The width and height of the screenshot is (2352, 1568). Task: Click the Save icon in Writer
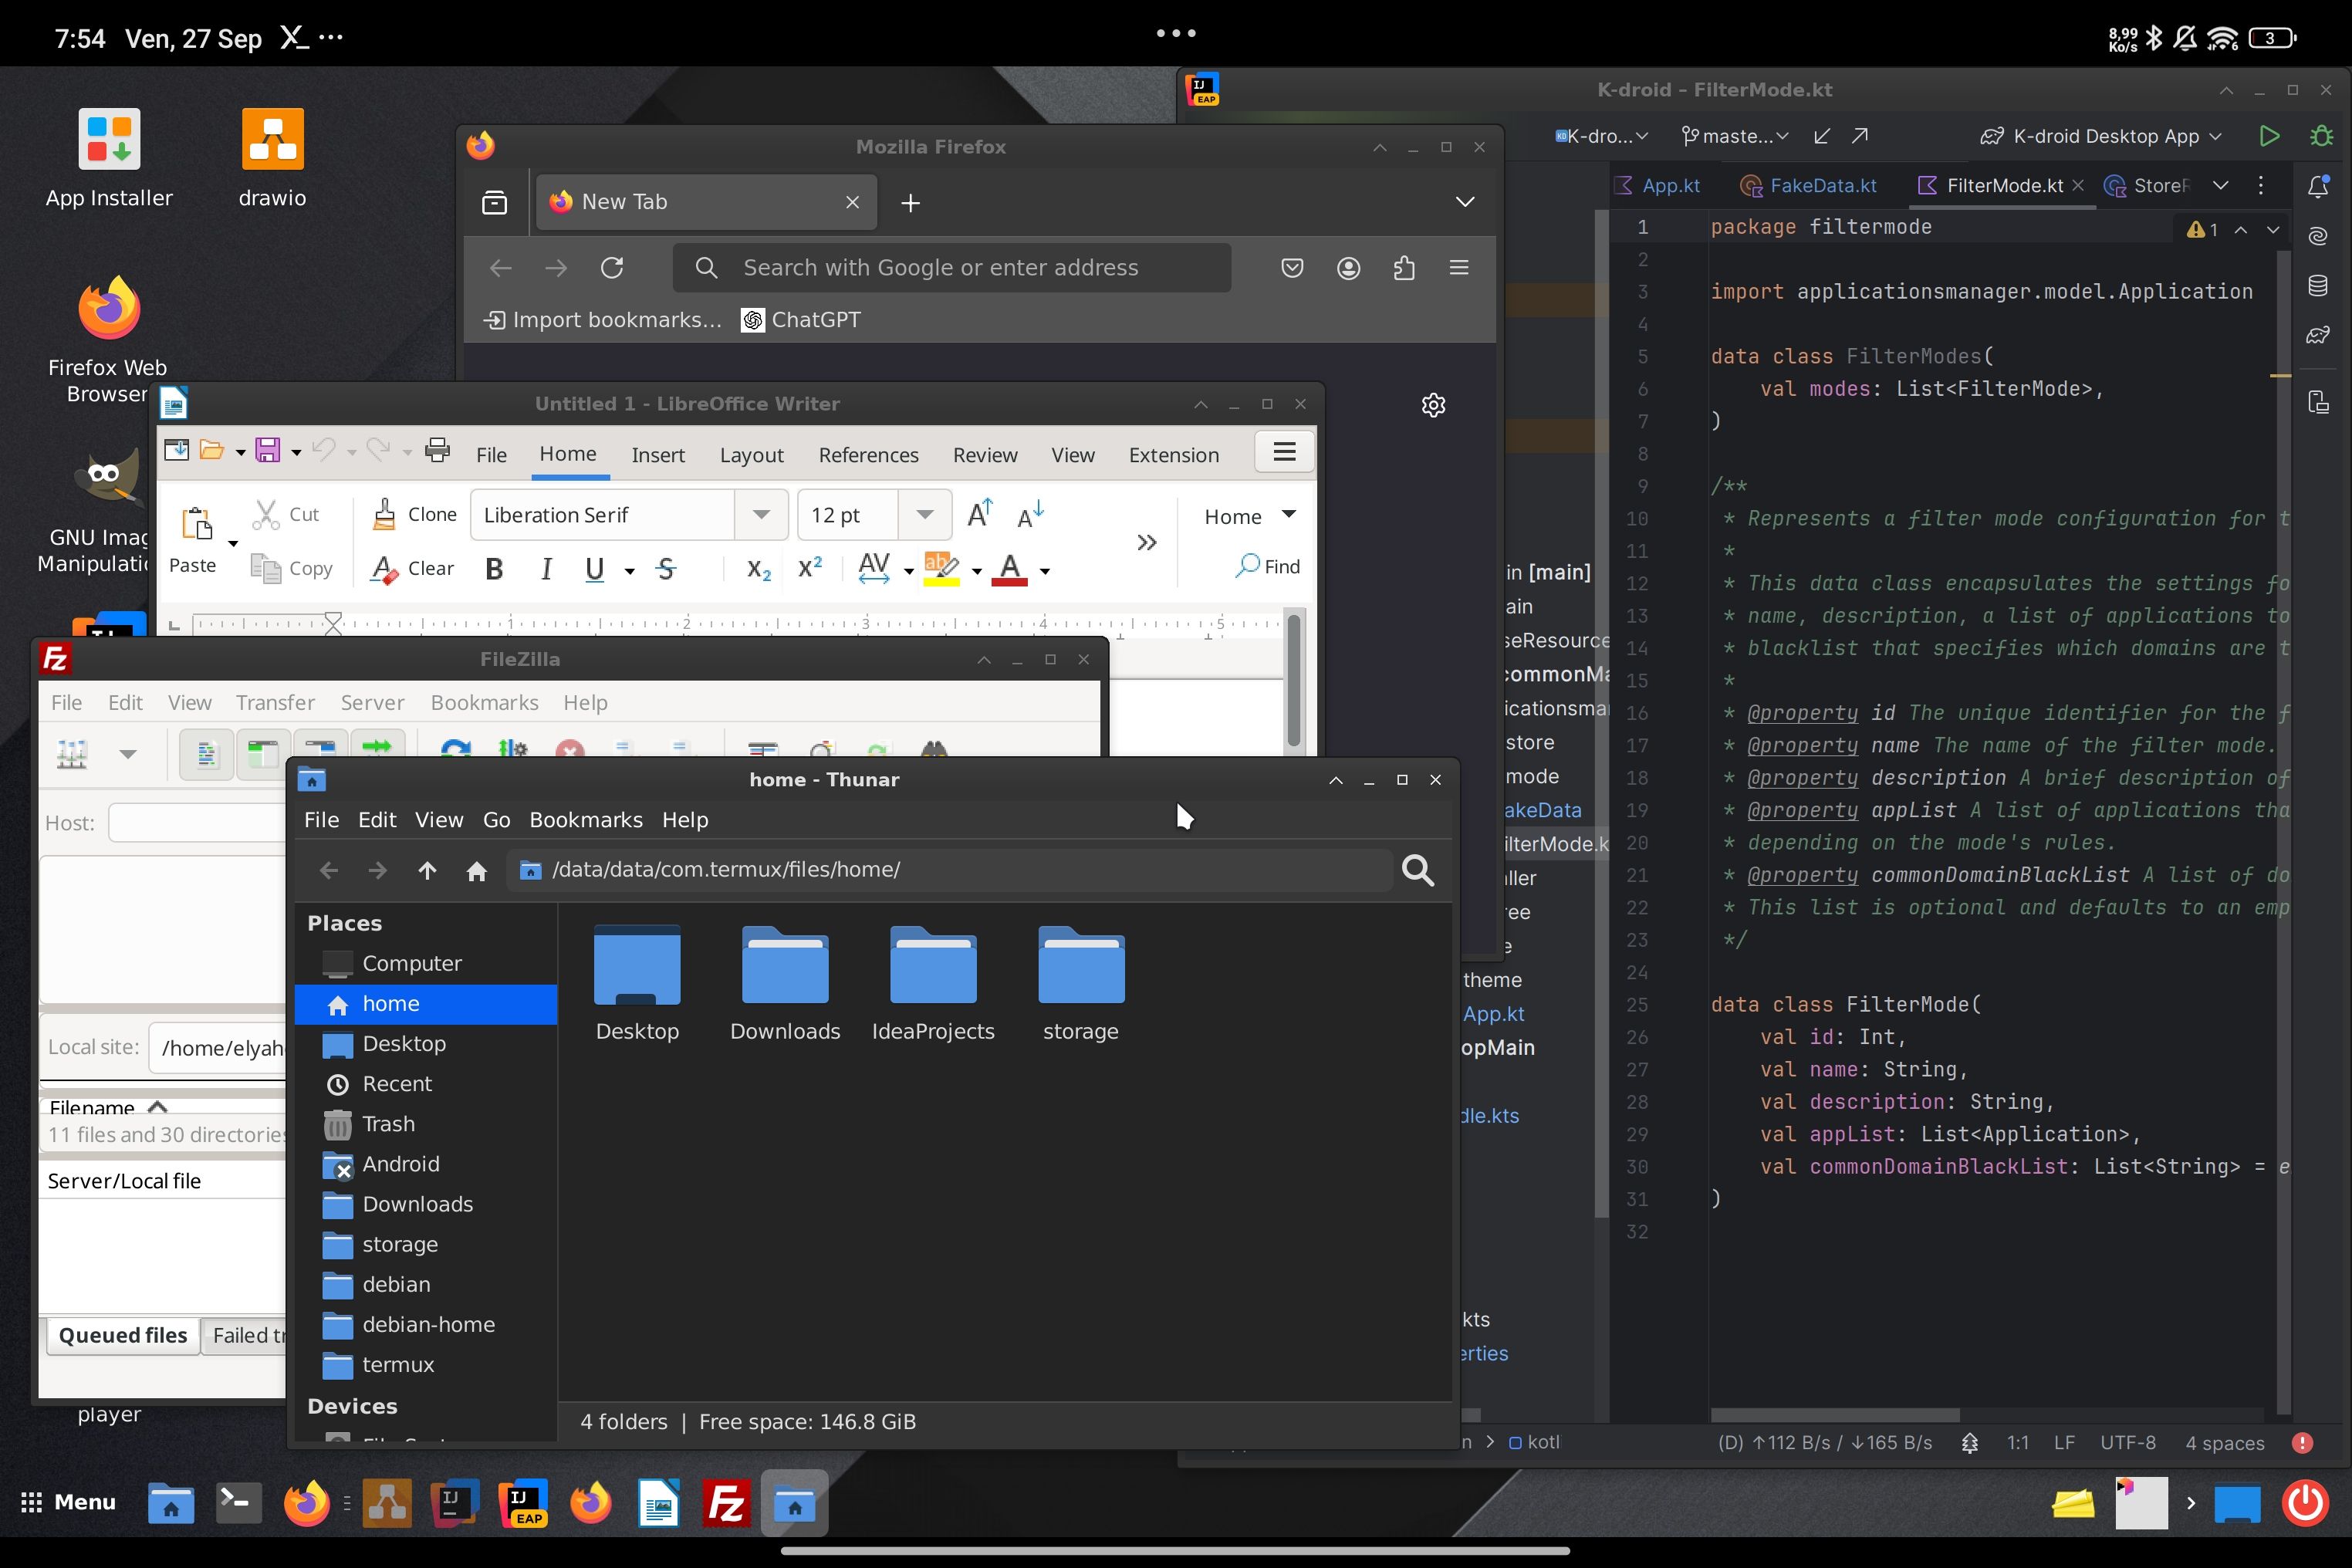tap(267, 450)
